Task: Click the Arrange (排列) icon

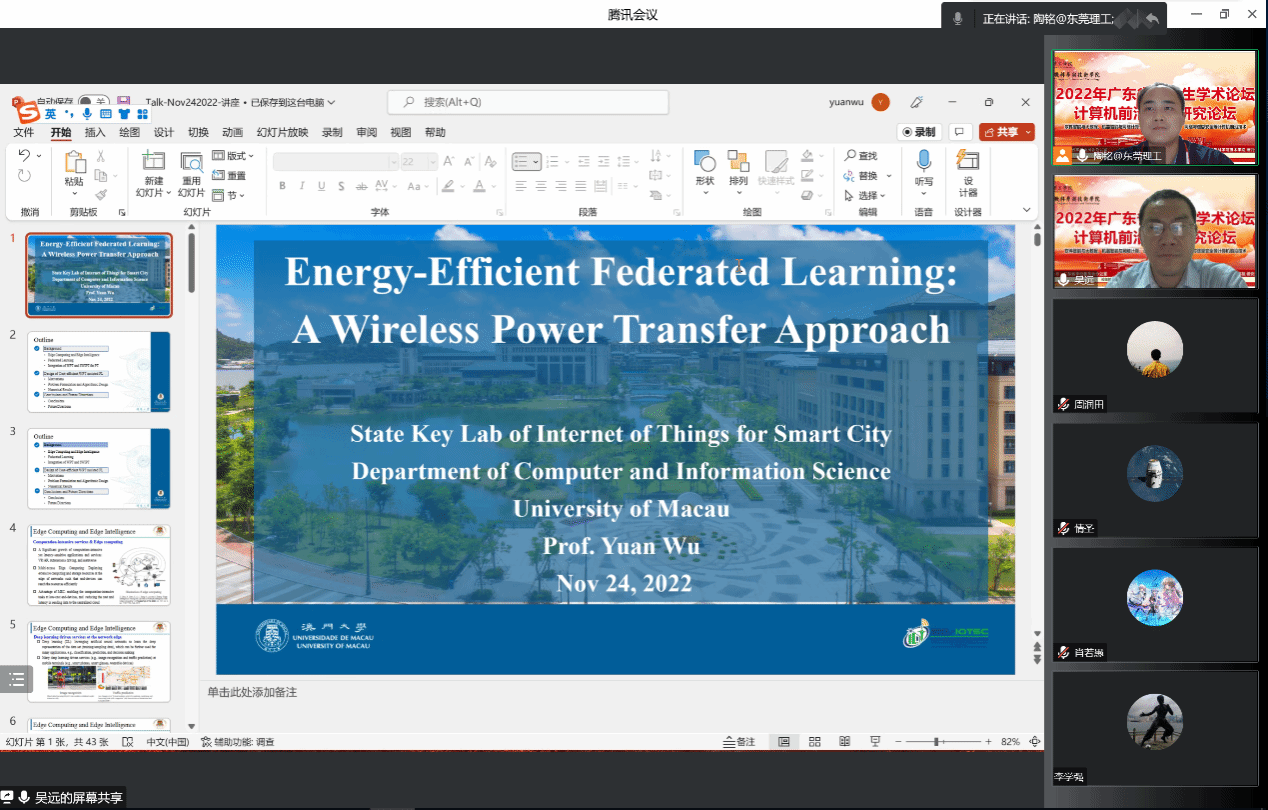Action: 738,162
